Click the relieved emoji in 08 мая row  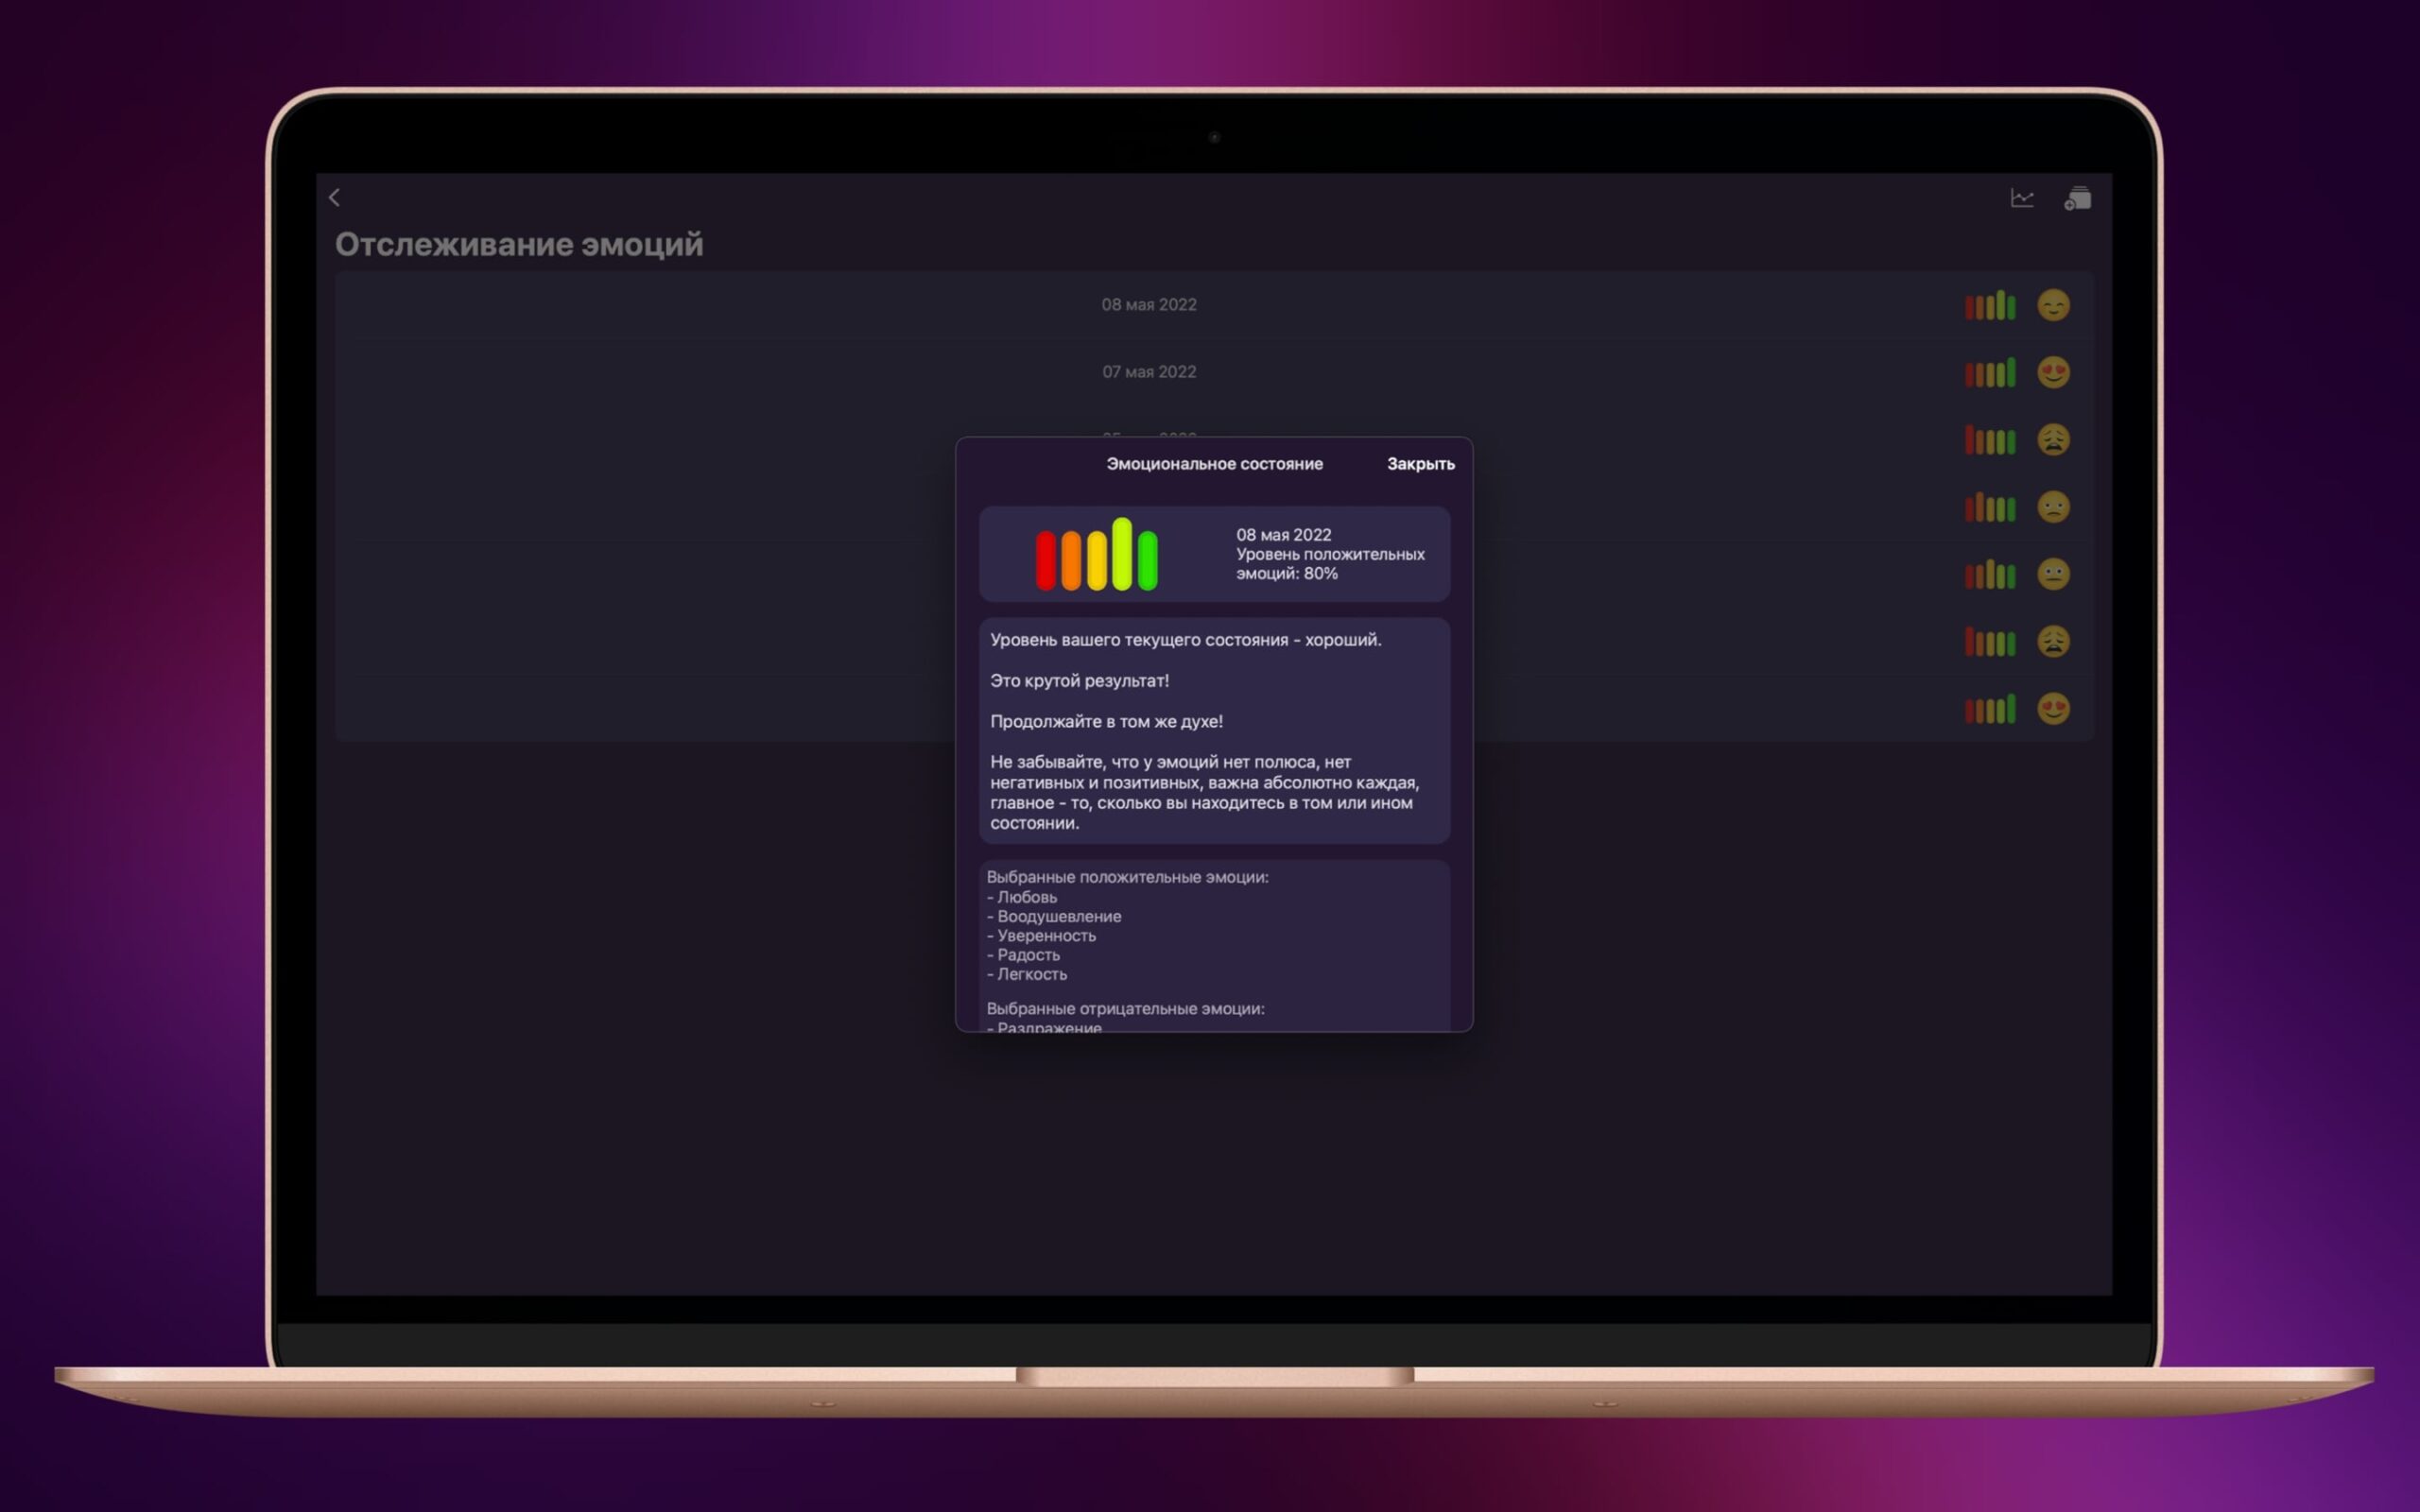click(x=2053, y=305)
